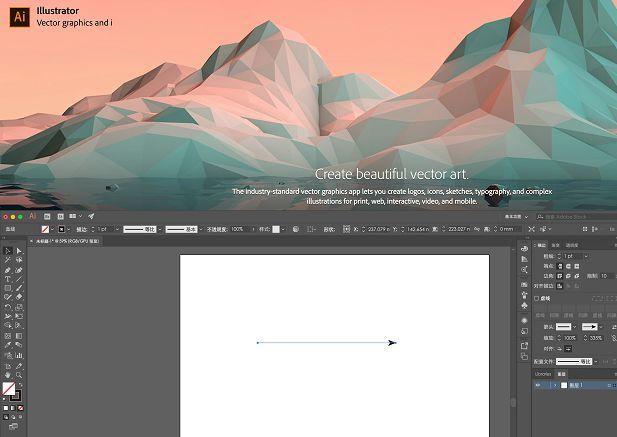The image size is (617, 437).
Task: Toggle visibility eye of layer 1
Action: click(x=538, y=385)
